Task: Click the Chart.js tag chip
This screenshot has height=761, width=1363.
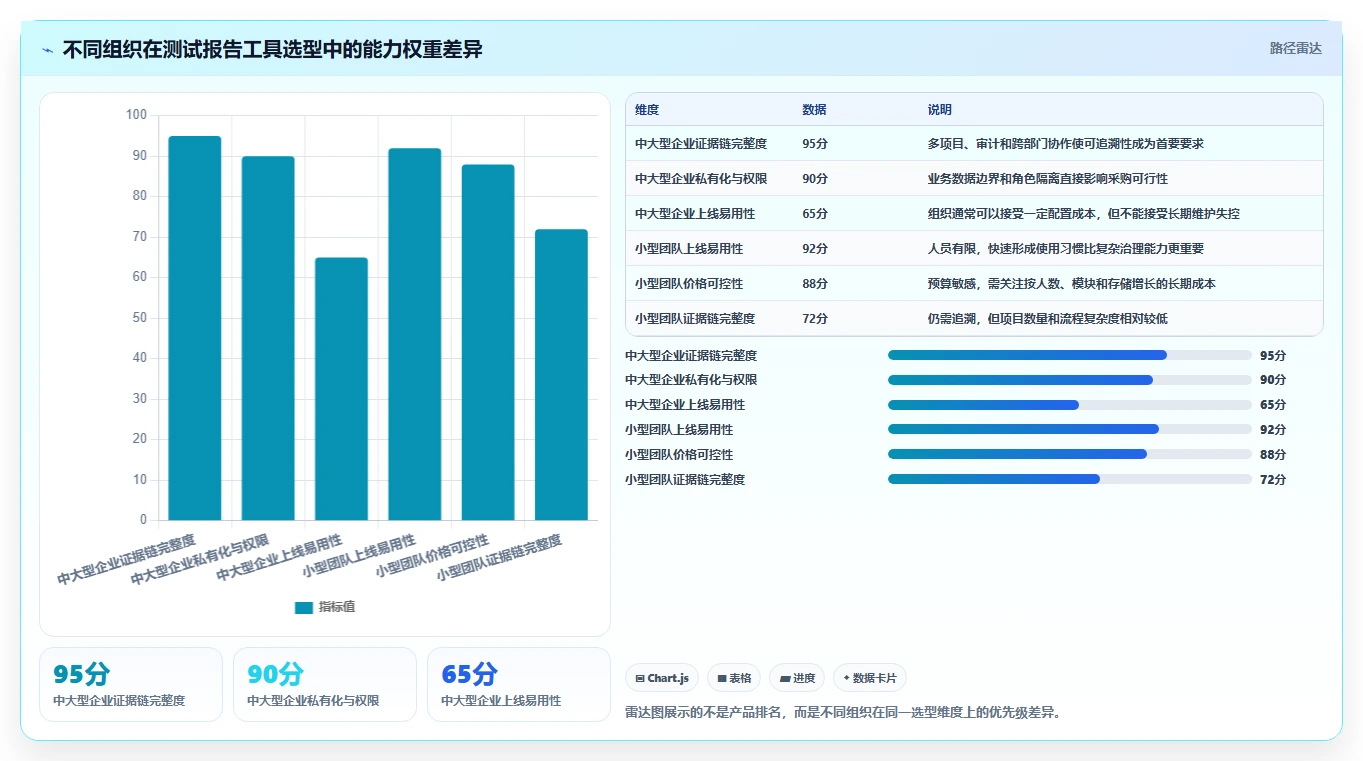Action: (x=662, y=678)
